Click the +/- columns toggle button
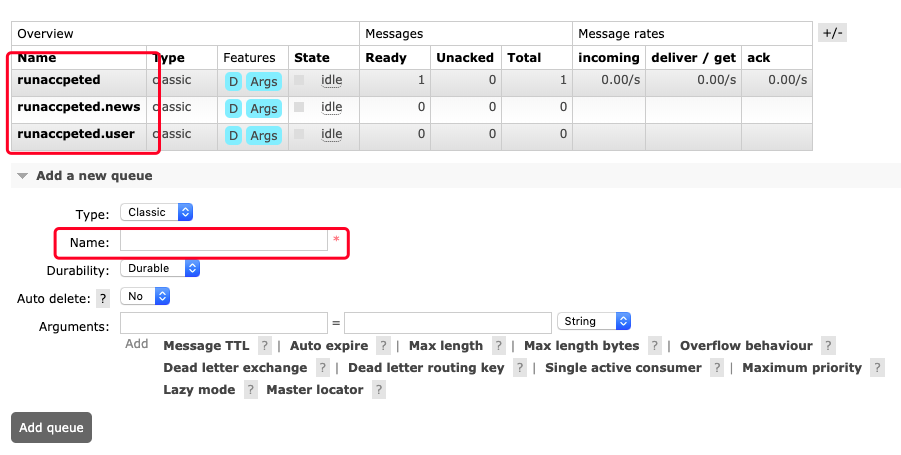 (x=832, y=33)
